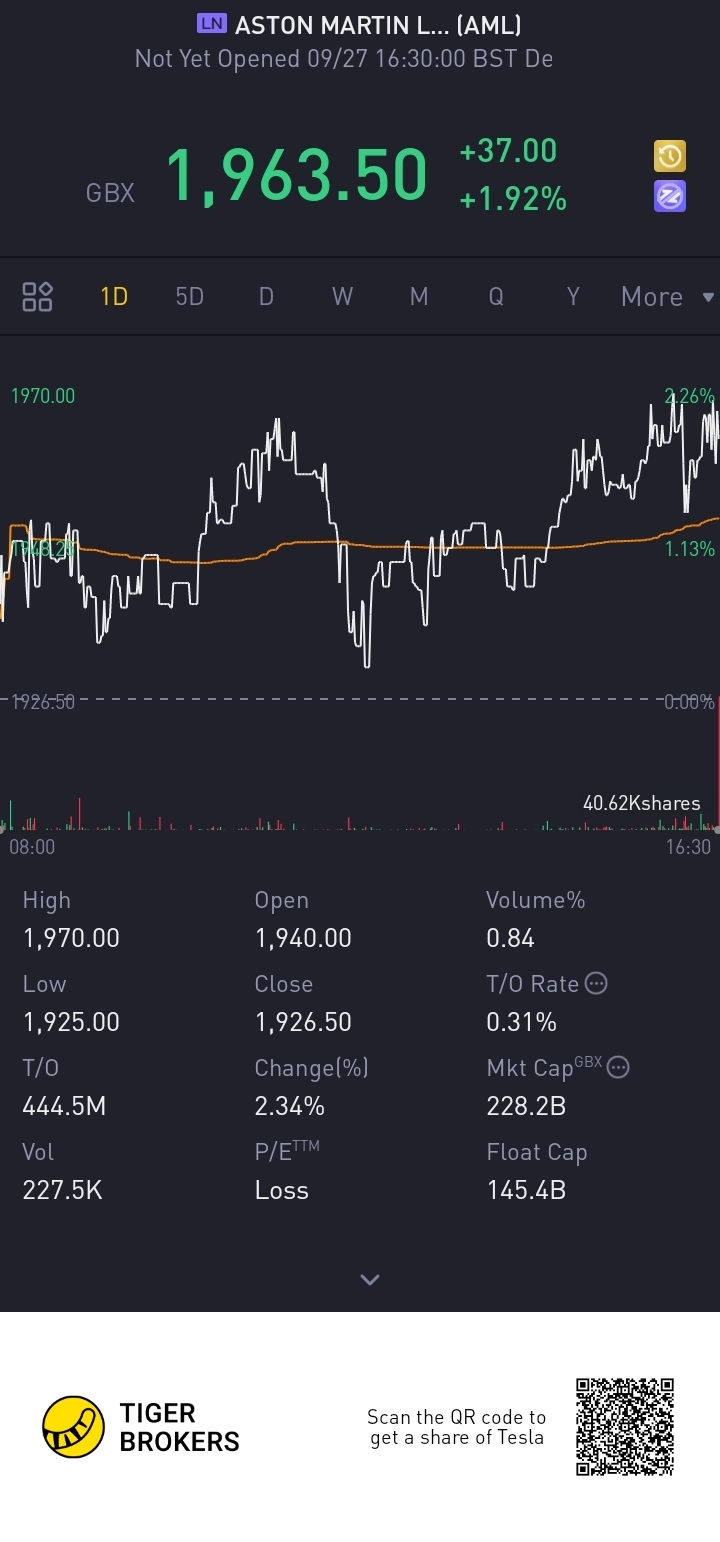Switch to the D daily chart tab
The height and width of the screenshot is (1542, 720).
point(266,297)
